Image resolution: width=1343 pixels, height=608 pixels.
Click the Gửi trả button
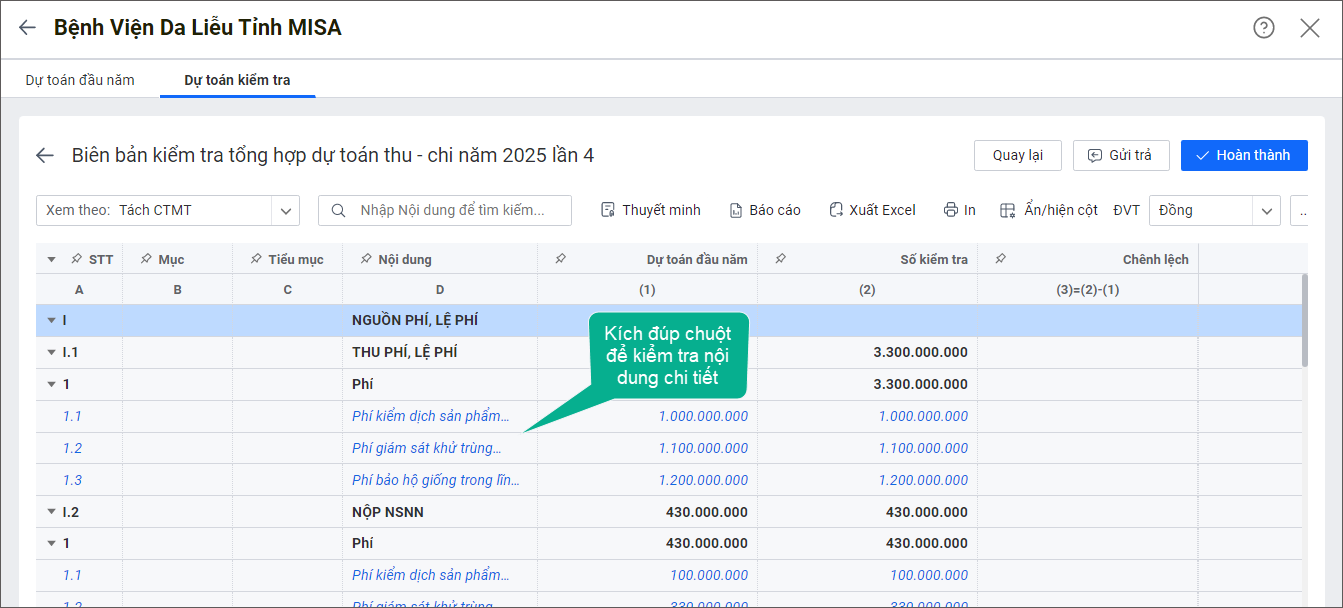(1120, 155)
